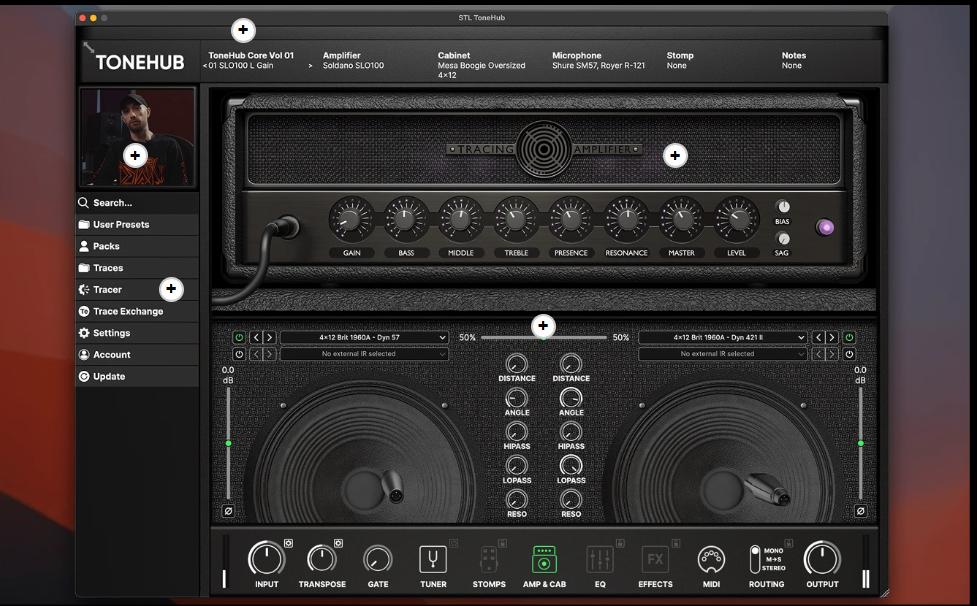Screen dimensions: 977x606
Task: Click the GAIN knob on amplifier
Action: click(x=351, y=219)
